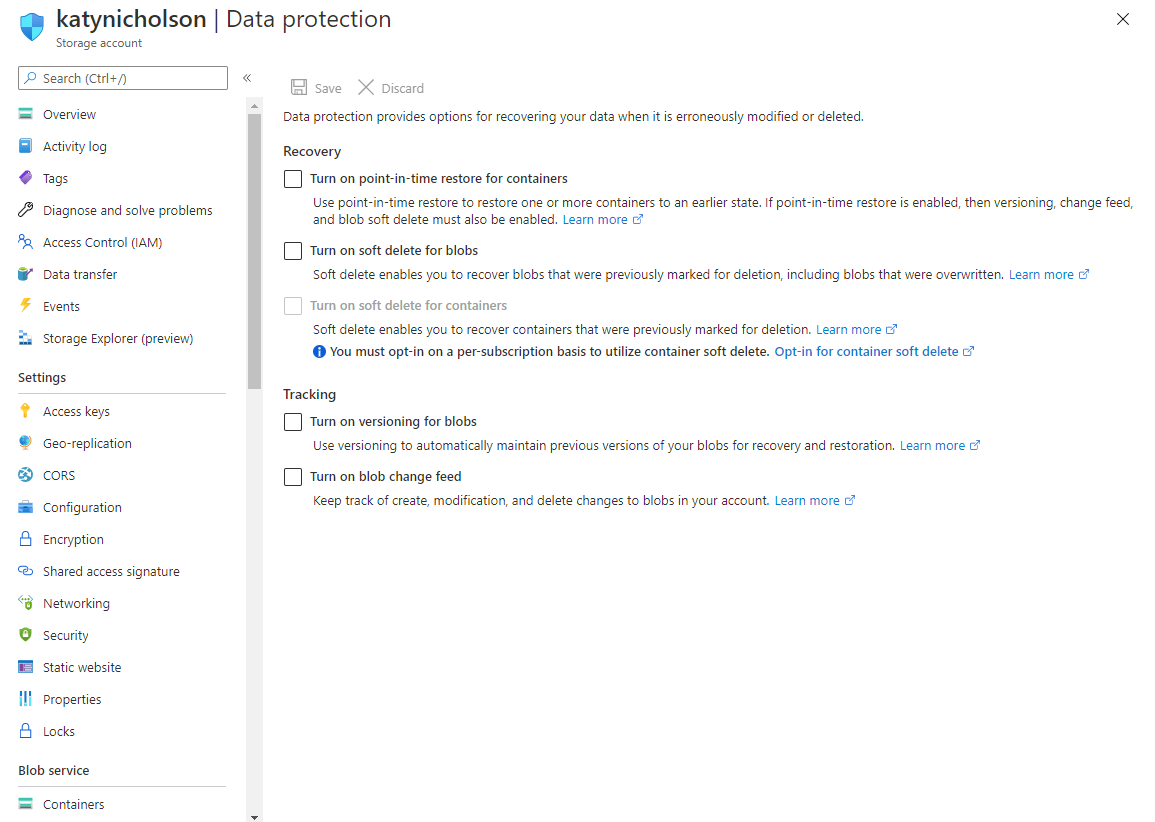Go to Containers under Blob service

73,804
